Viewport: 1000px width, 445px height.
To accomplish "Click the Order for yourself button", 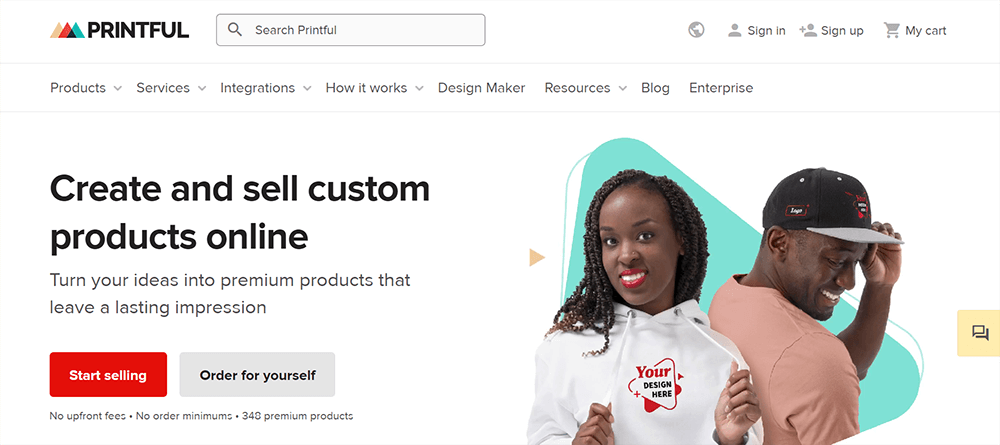I will pyautogui.click(x=257, y=375).
